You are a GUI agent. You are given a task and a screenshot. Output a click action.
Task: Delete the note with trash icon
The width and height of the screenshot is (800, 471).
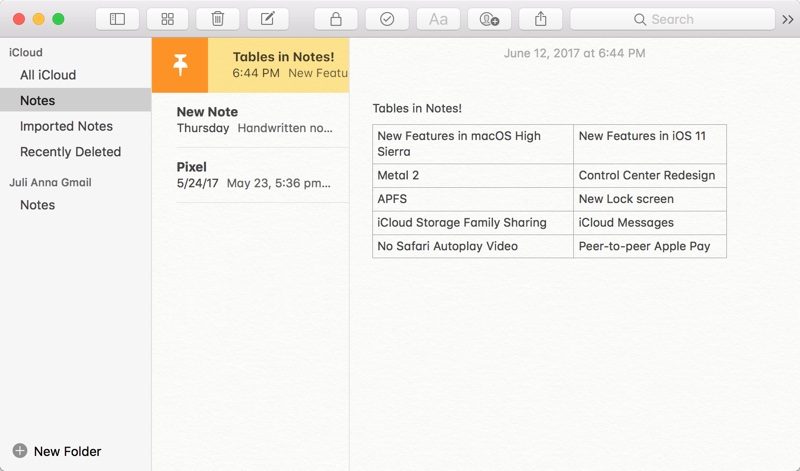(x=218, y=19)
